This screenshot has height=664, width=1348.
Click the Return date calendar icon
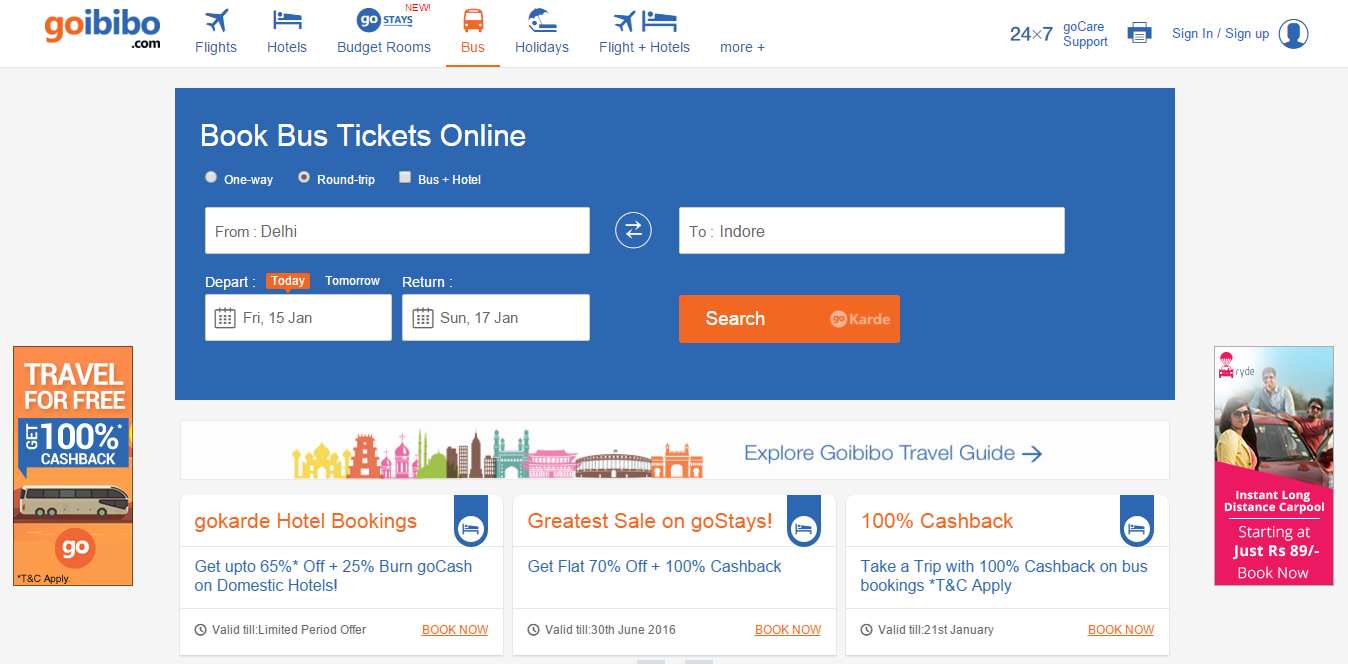coord(422,318)
